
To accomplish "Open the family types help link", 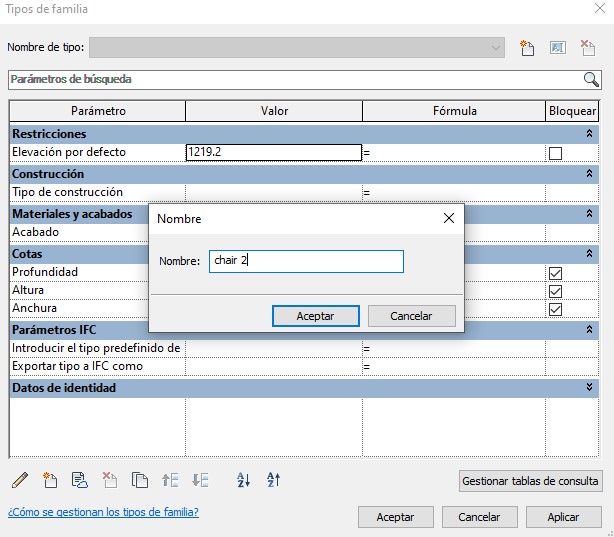I will pos(103,512).
